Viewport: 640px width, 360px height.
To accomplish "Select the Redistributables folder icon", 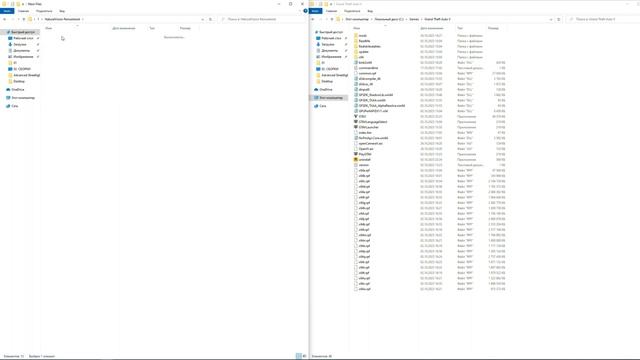I will tap(356, 46).
